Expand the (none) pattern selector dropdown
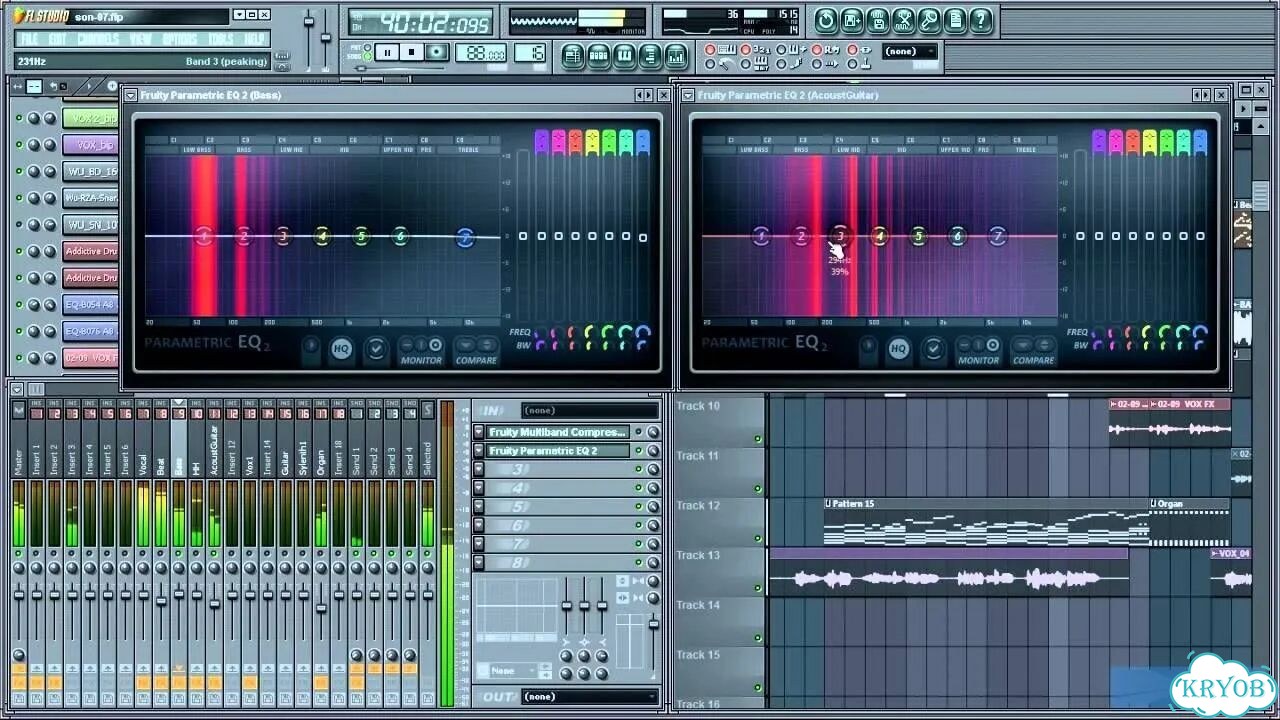1280x720 pixels. pos(910,51)
